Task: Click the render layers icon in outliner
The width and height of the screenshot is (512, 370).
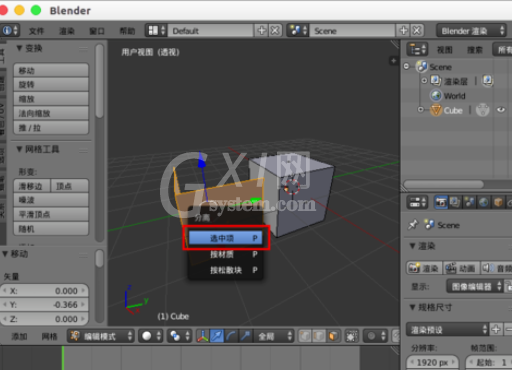Action: pyautogui.click(x=436, y=81)
